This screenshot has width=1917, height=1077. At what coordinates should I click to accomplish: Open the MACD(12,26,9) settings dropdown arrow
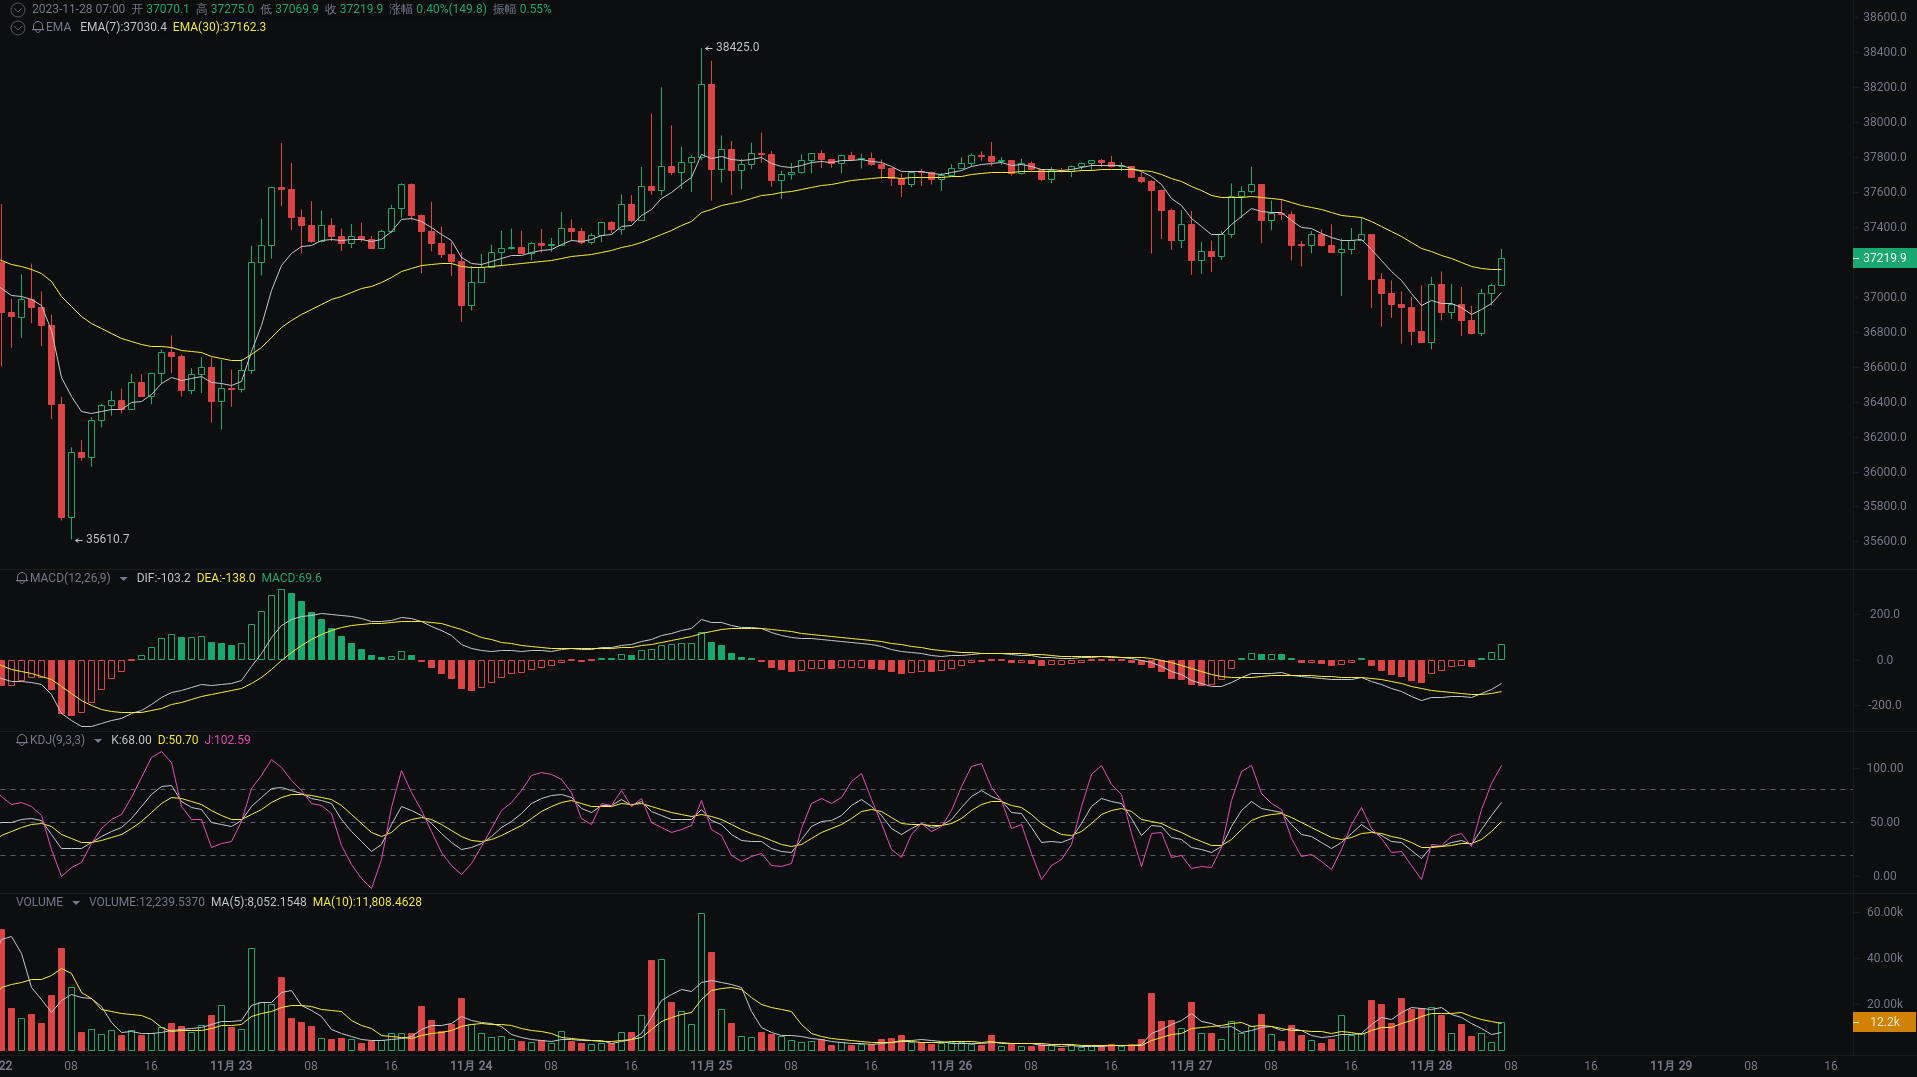(x=122, y=578)
